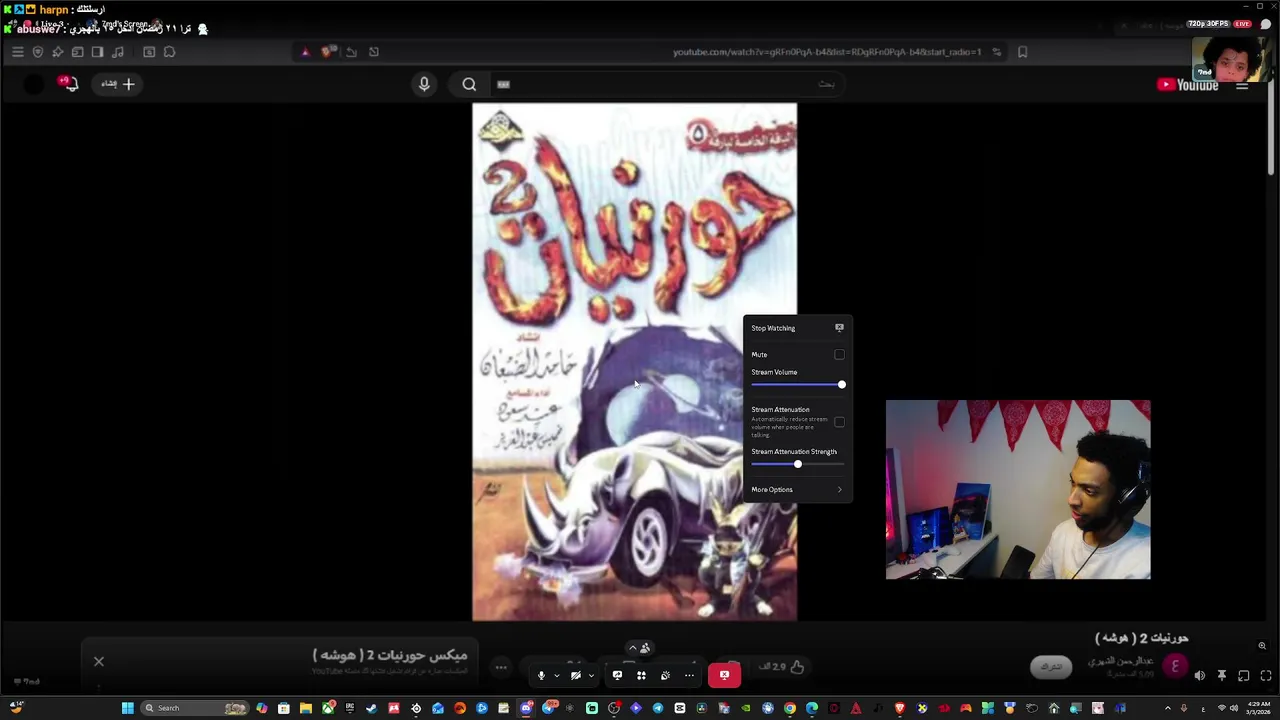Open Steam from the taskbar
Viewport: 1280px width, 720px height.
point(371,708)
